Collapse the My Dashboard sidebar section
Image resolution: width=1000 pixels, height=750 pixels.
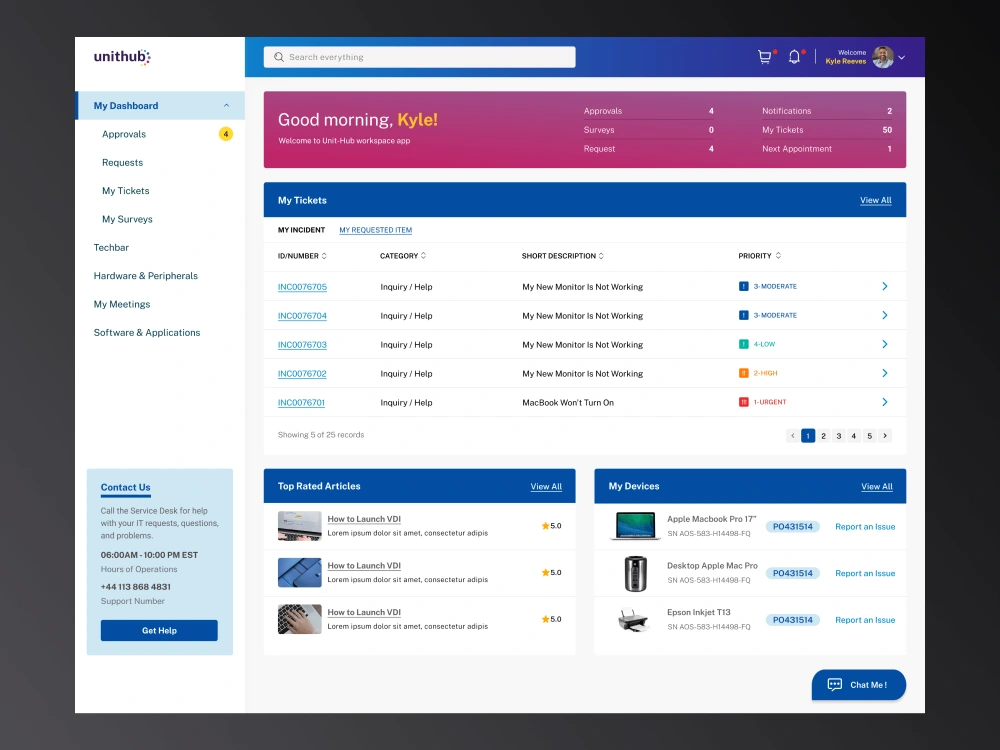[x=227, y=105]
